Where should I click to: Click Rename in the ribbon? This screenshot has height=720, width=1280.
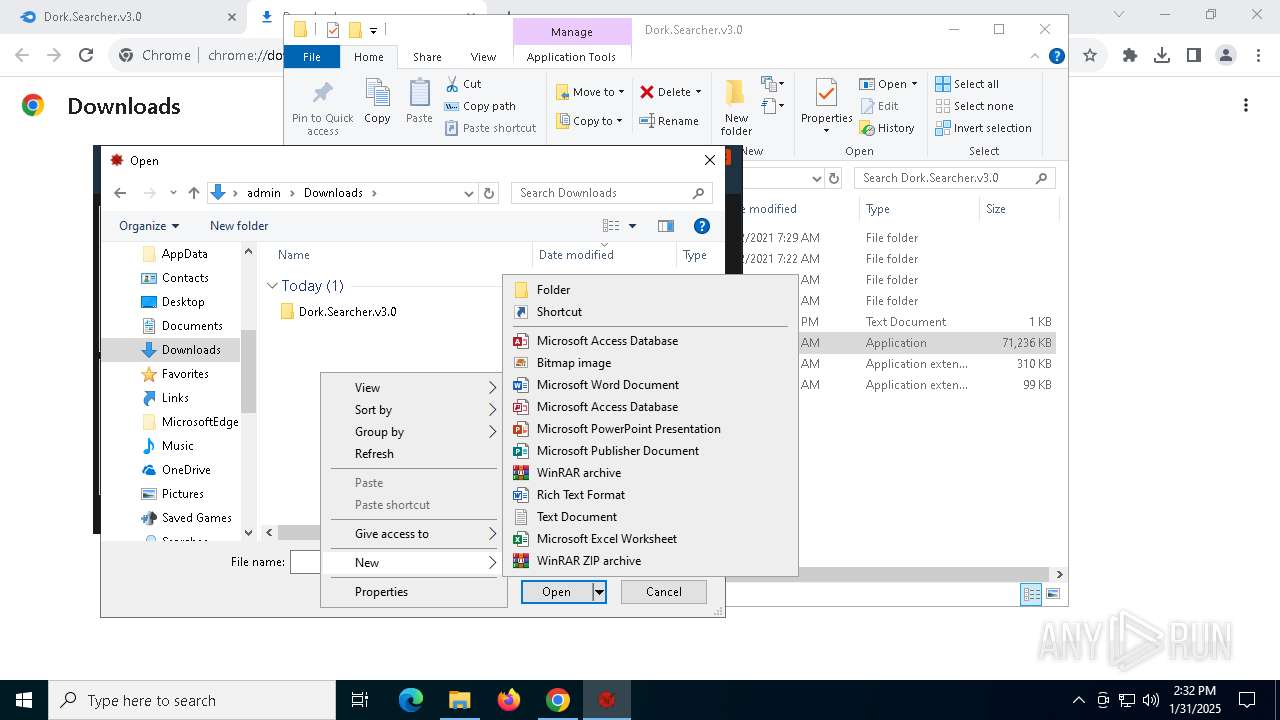click(x=669, y=121)
